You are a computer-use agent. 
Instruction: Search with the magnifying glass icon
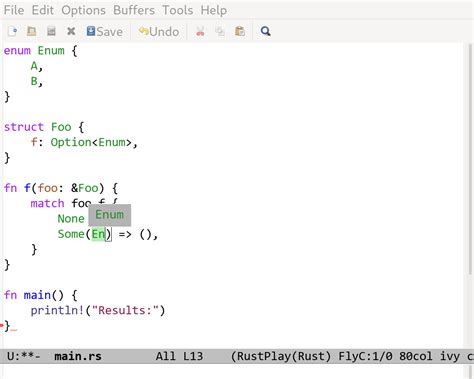(265, 31)
